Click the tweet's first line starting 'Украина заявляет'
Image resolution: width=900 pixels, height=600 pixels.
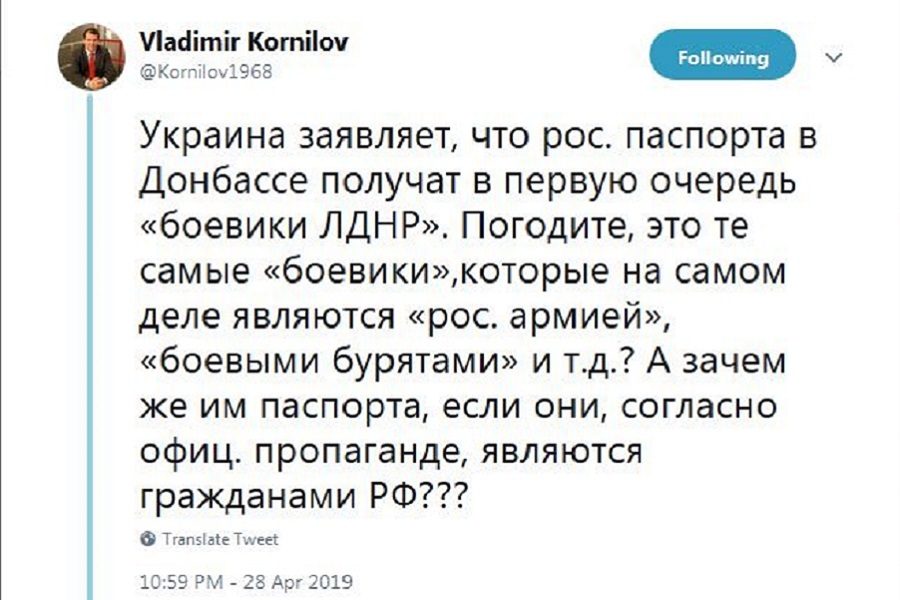pos(478,138)
